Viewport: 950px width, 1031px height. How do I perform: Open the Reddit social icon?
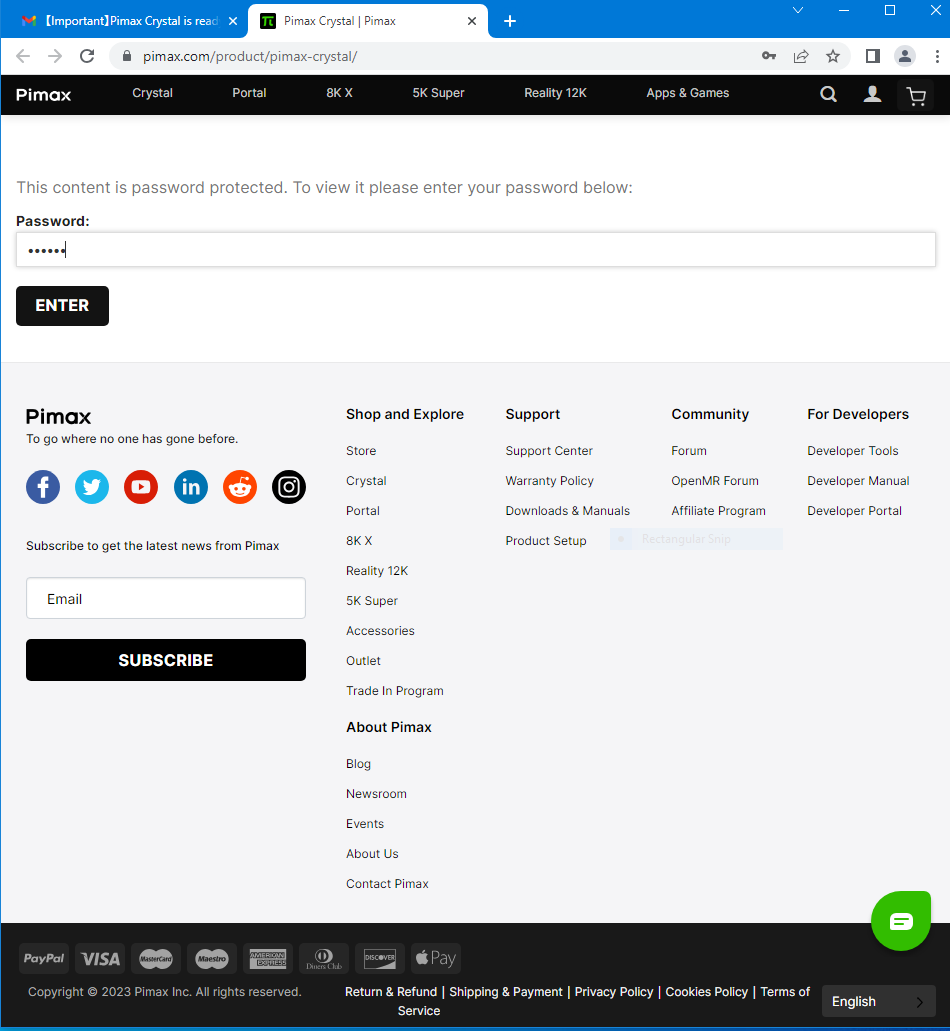tap(240, 487)
